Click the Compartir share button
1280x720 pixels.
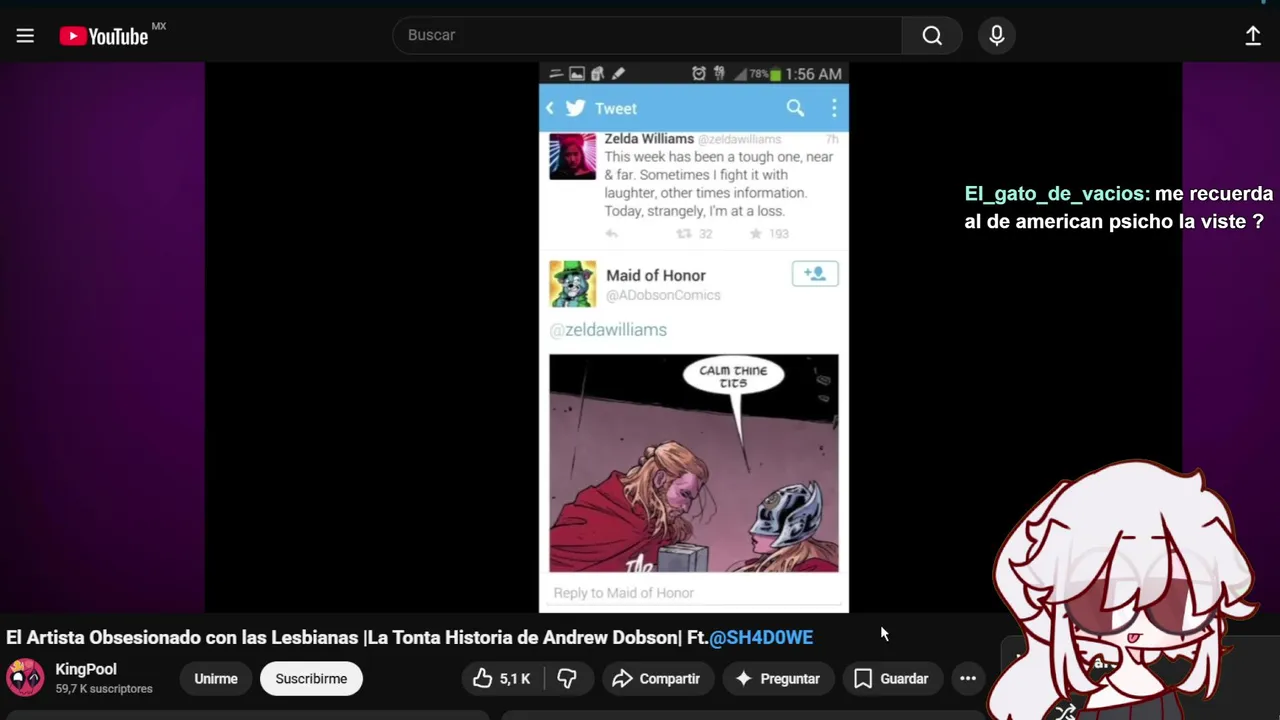point(656,678)
